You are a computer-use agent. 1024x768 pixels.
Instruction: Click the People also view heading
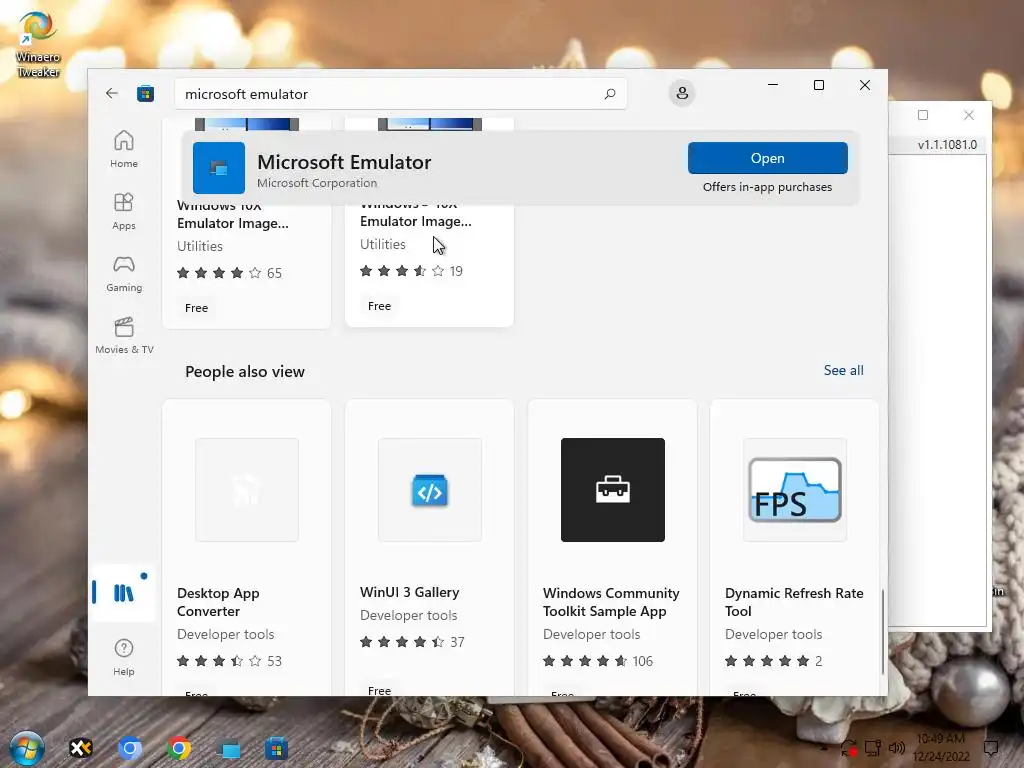coord(245,372)
